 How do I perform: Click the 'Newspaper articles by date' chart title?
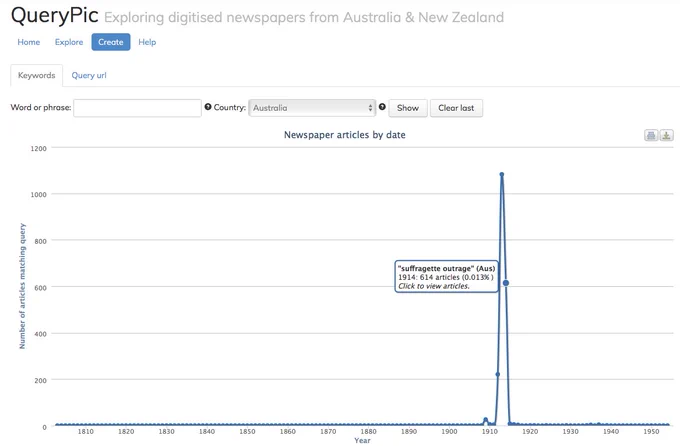(x=345, y=135)
